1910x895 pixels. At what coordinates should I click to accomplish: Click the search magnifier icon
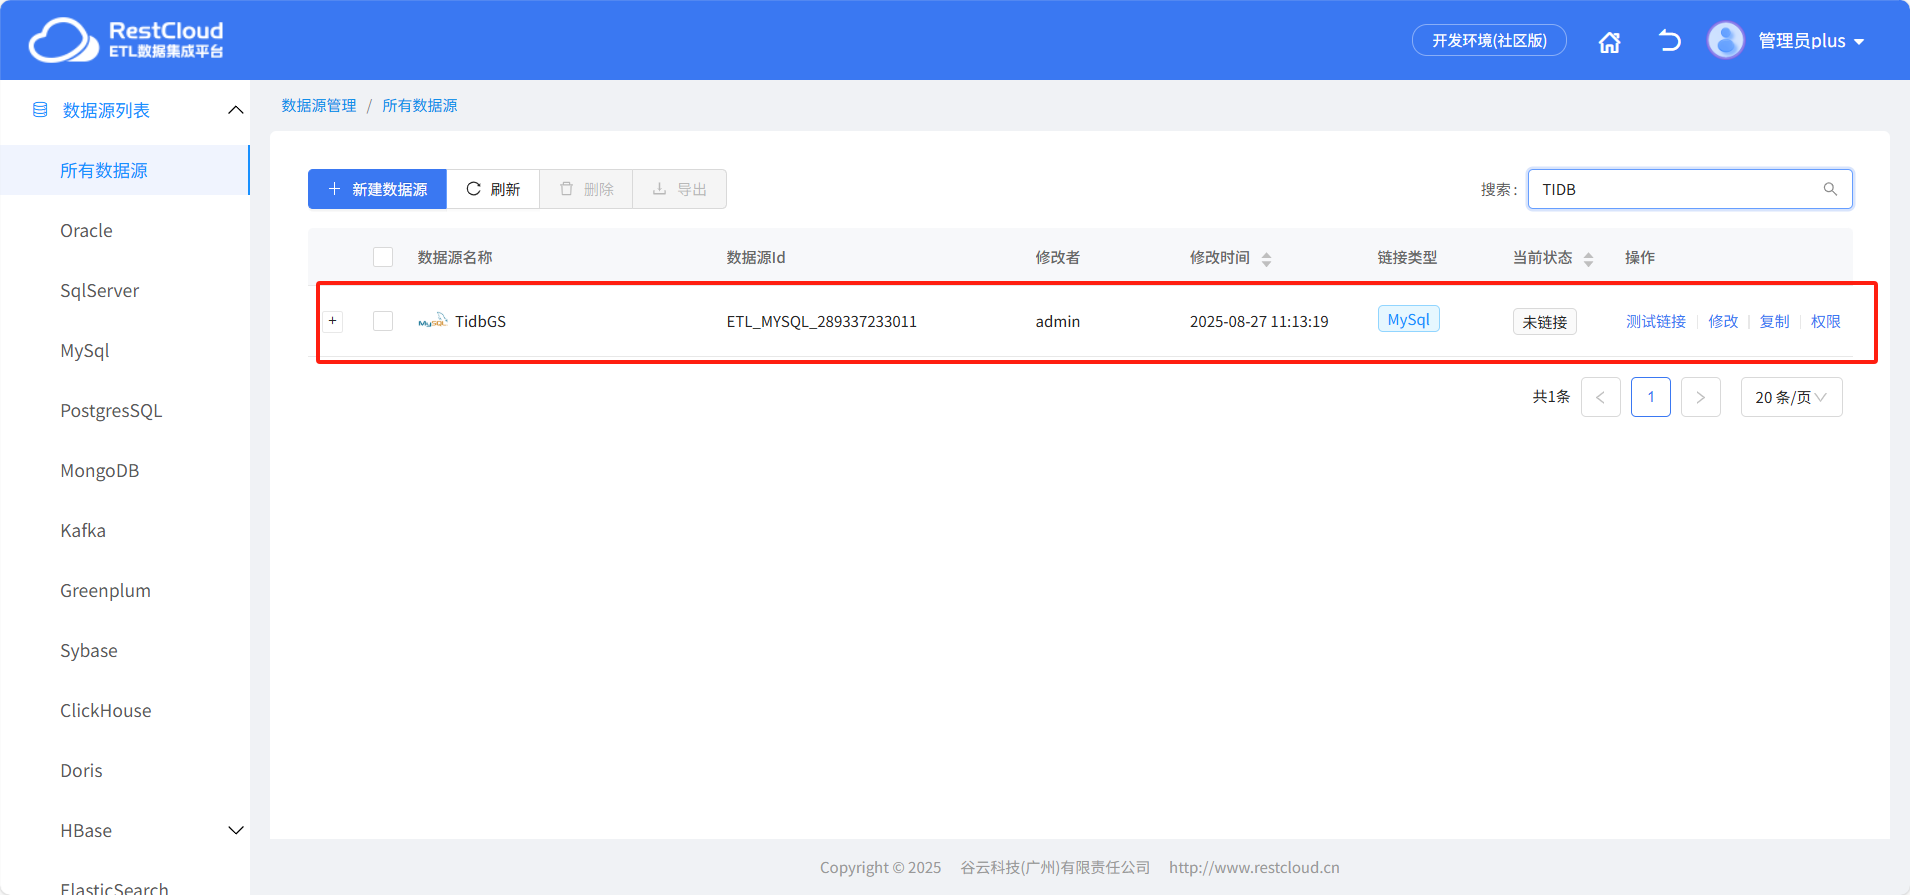pos(1830,189)
